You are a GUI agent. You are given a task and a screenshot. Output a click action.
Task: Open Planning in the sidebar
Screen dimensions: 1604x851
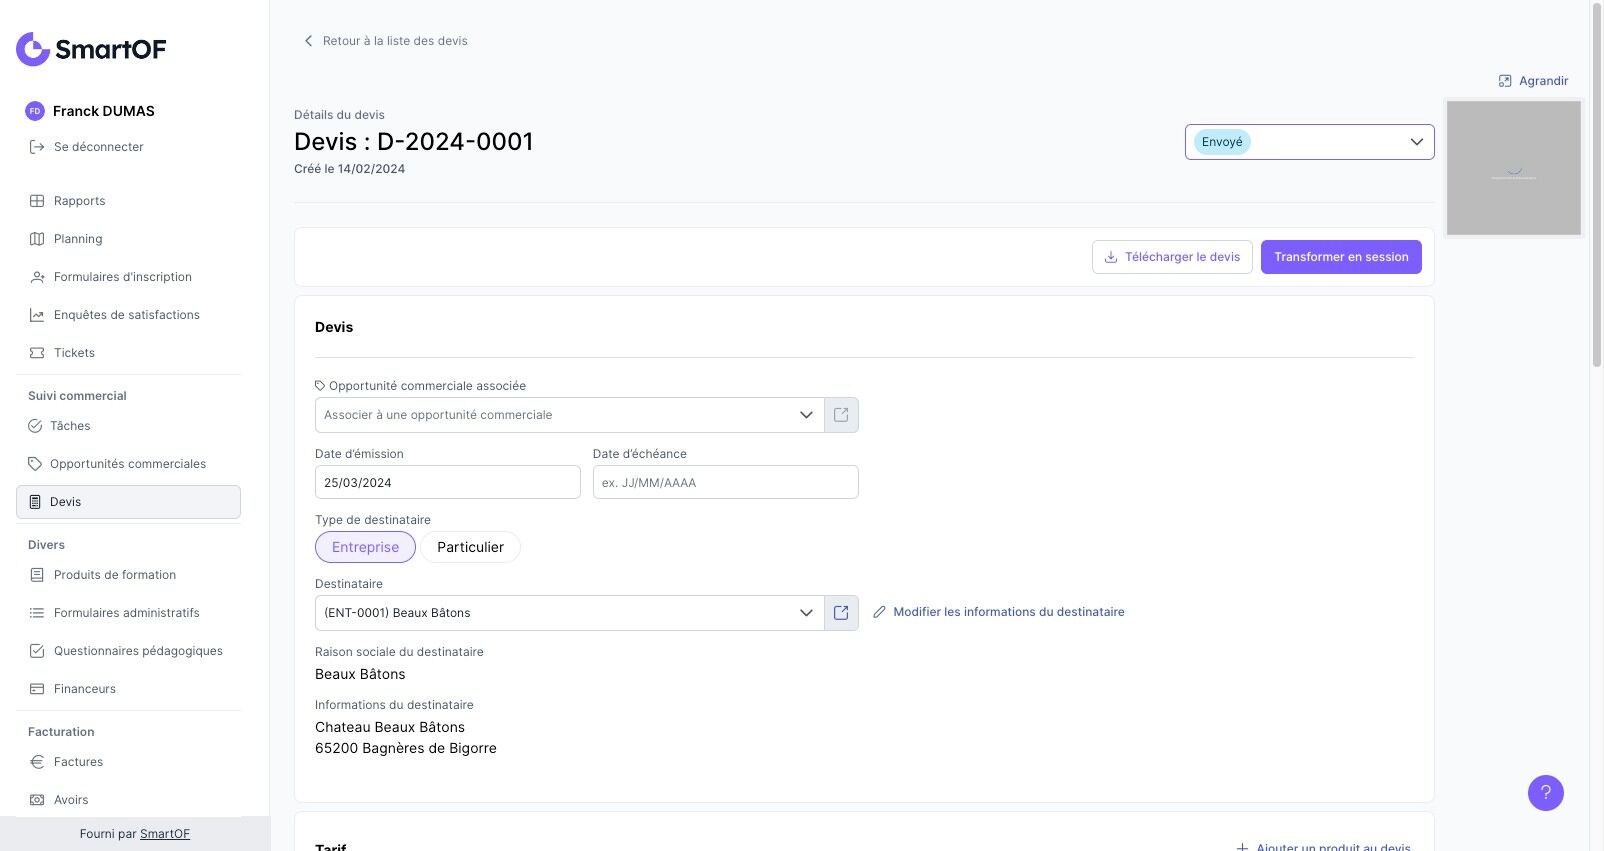(78, 239)
